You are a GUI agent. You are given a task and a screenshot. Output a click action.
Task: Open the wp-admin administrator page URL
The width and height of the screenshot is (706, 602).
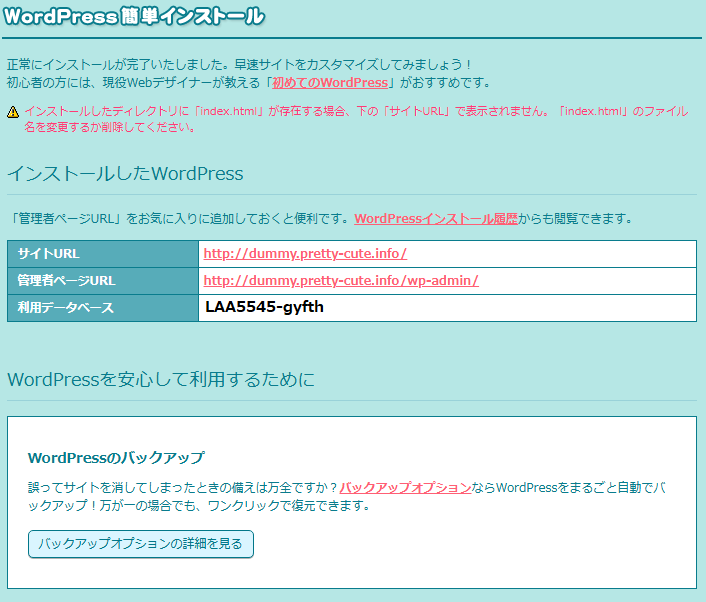(x=341, y=281)
